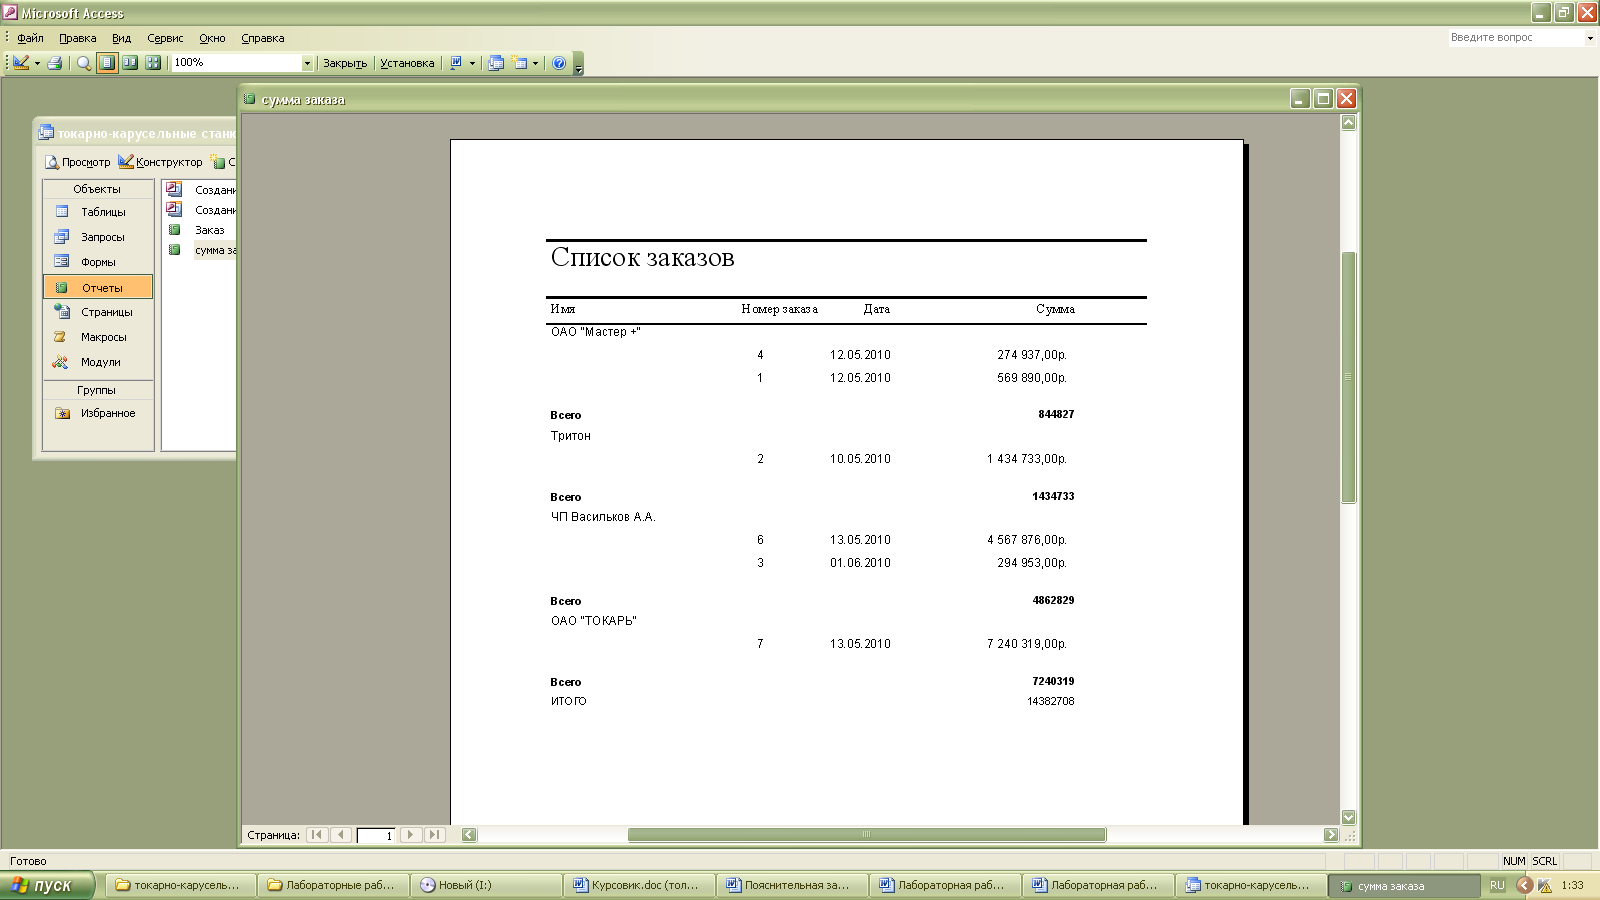This screenshot has height=900, width=1600.
Task: Open the Вид menu
Action: (121, 38)
